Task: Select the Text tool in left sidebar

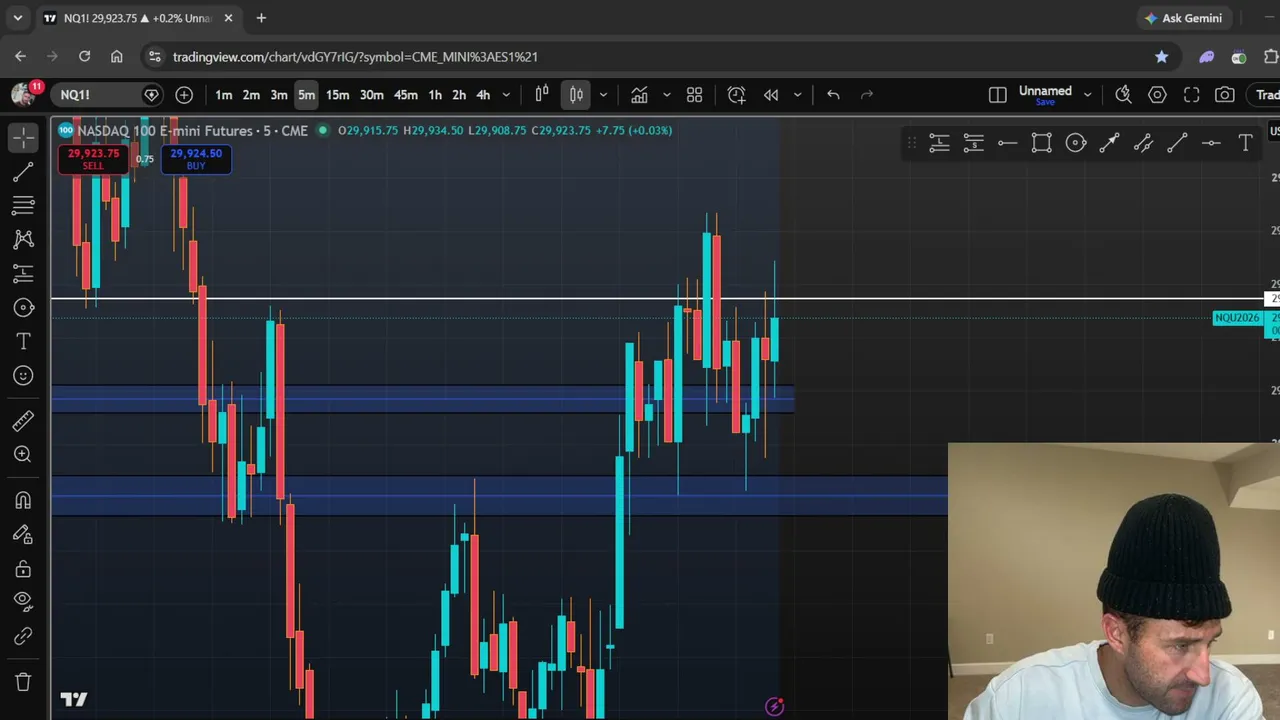Action: (x=23, y=341)
